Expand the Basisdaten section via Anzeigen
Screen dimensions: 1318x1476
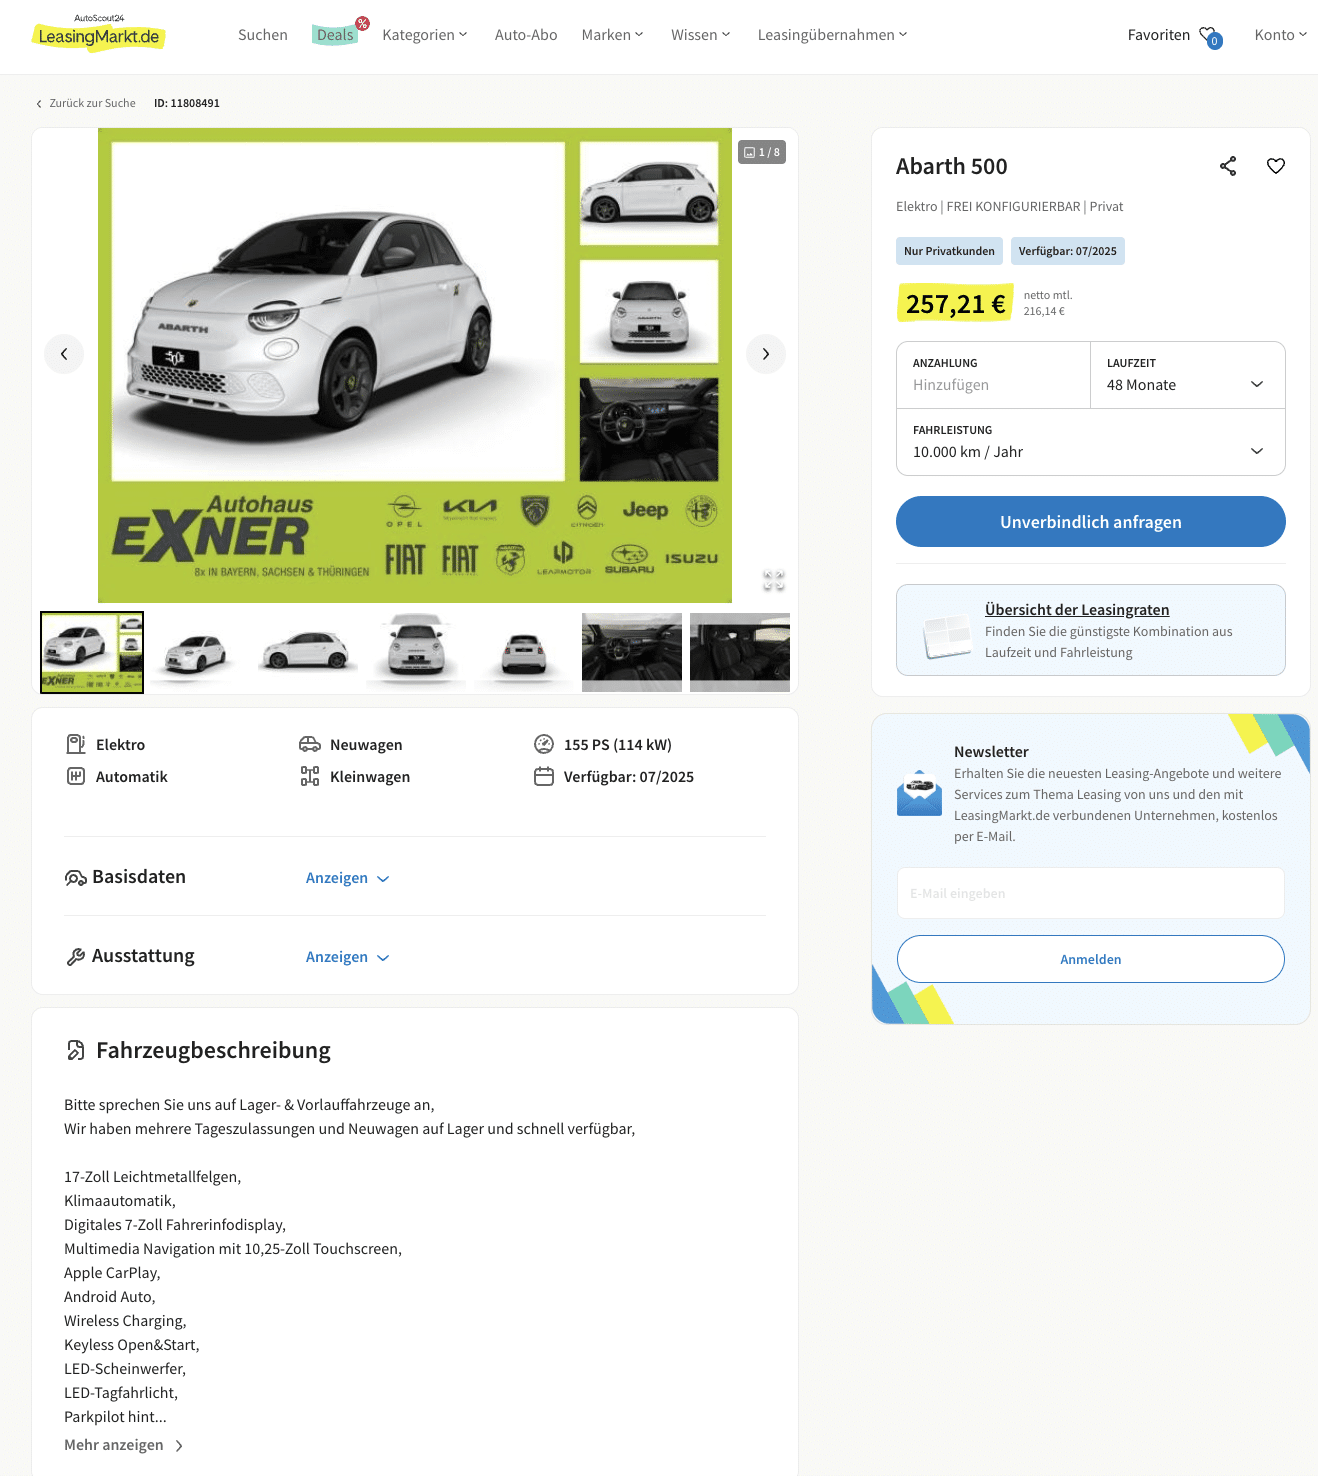click(347, 878)
